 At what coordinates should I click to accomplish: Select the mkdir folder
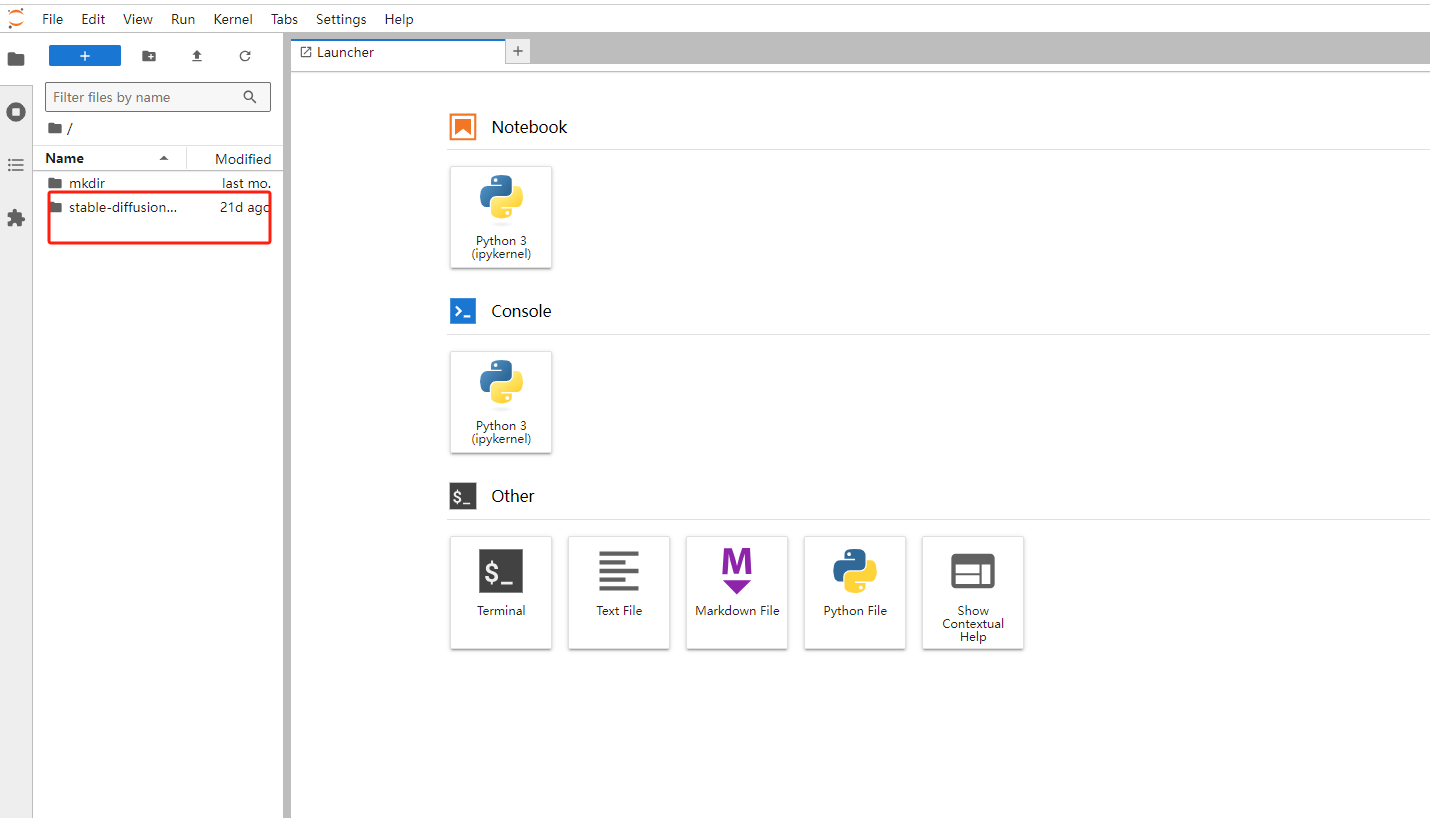coord(158,183)
